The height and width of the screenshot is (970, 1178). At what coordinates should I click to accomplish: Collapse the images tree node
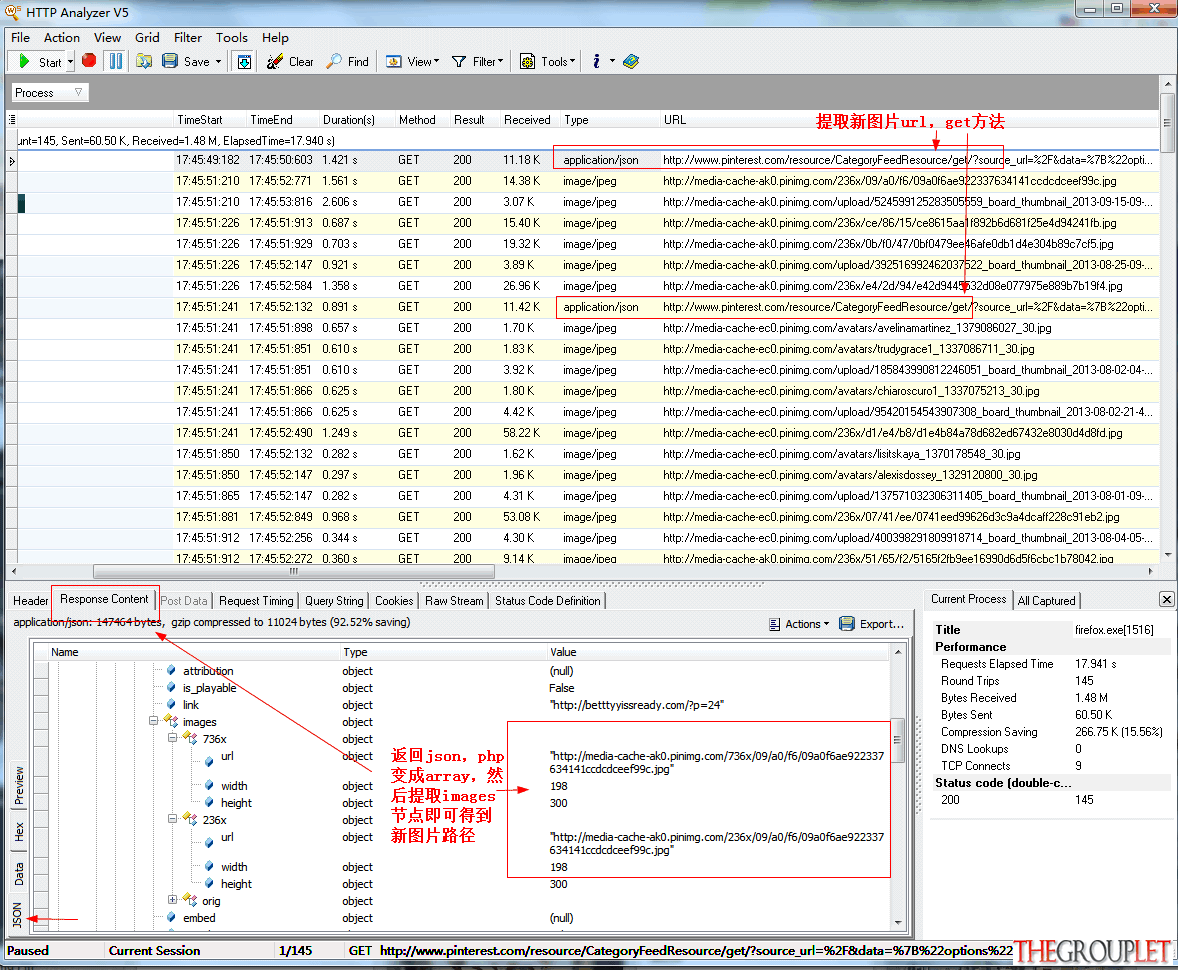click(154, 721)
